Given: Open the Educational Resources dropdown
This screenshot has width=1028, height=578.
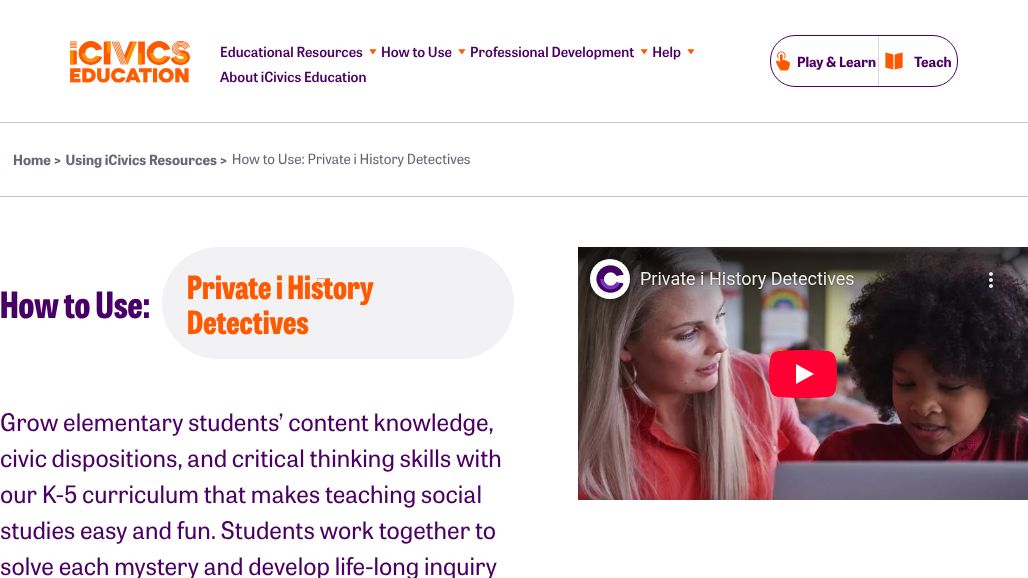Looking at the screenshot, I should (372, 52).
